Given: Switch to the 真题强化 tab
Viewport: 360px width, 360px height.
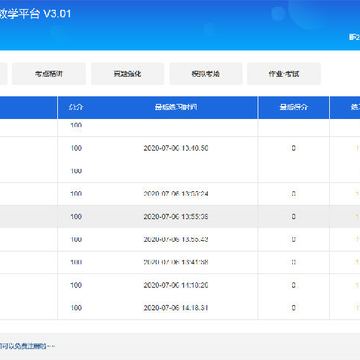Looking at the screenshot, I should click(x=127, y=74).
